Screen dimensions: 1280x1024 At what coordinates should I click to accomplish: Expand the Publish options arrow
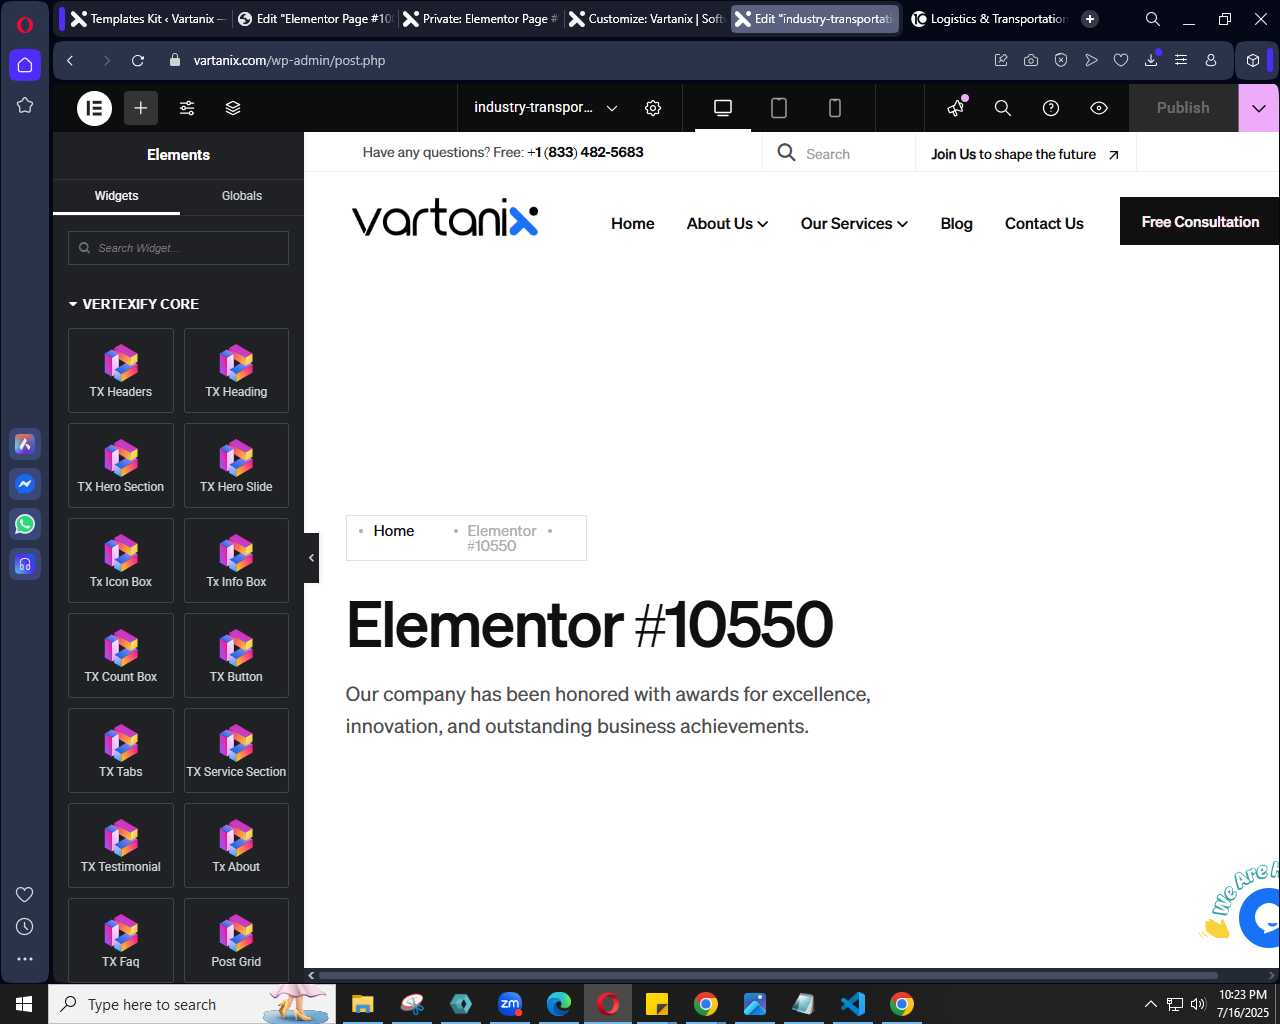point(1259,108)
